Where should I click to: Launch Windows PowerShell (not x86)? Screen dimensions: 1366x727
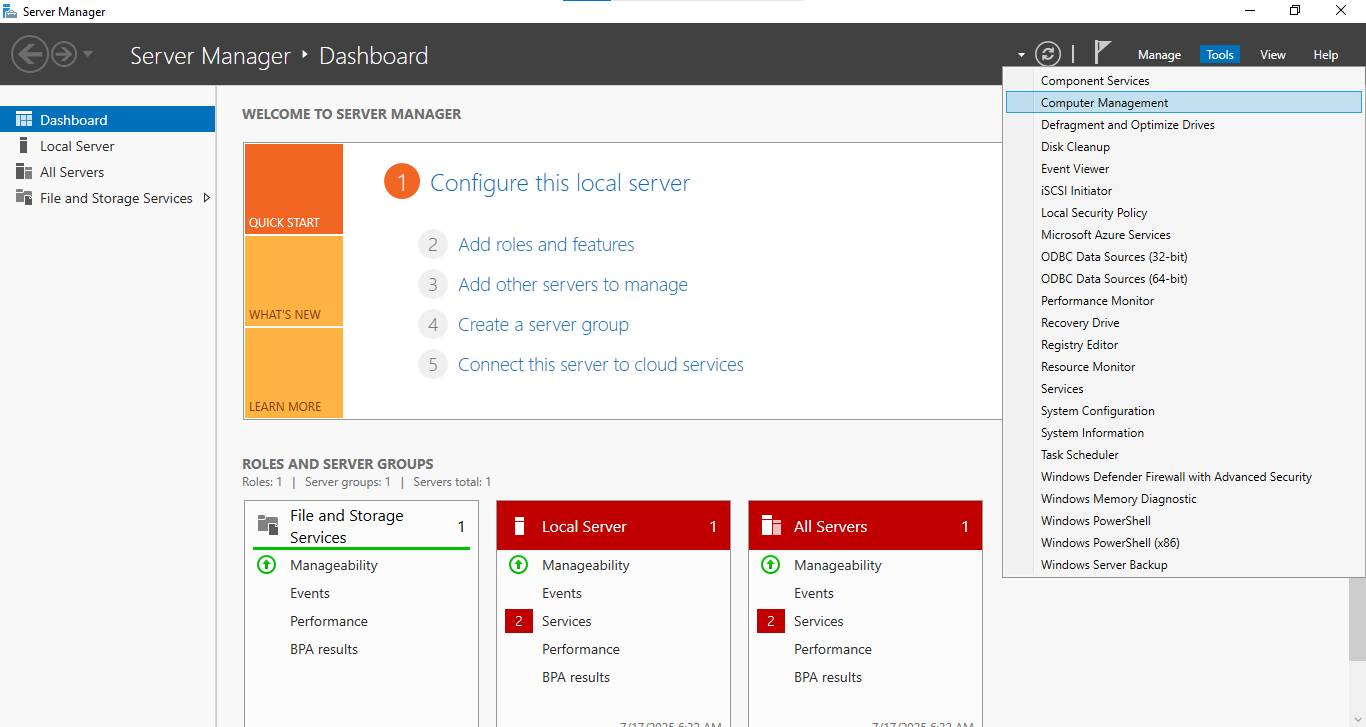tap(1184, 521)
